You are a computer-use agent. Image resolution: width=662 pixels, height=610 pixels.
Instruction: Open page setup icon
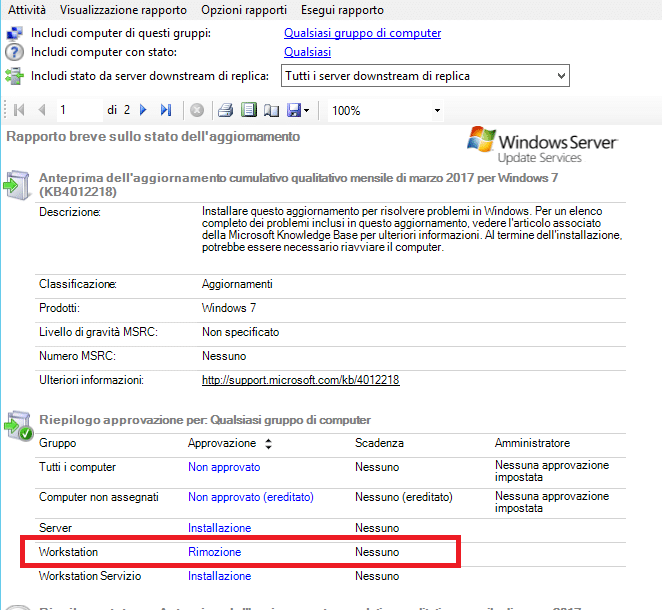(271, 111)
